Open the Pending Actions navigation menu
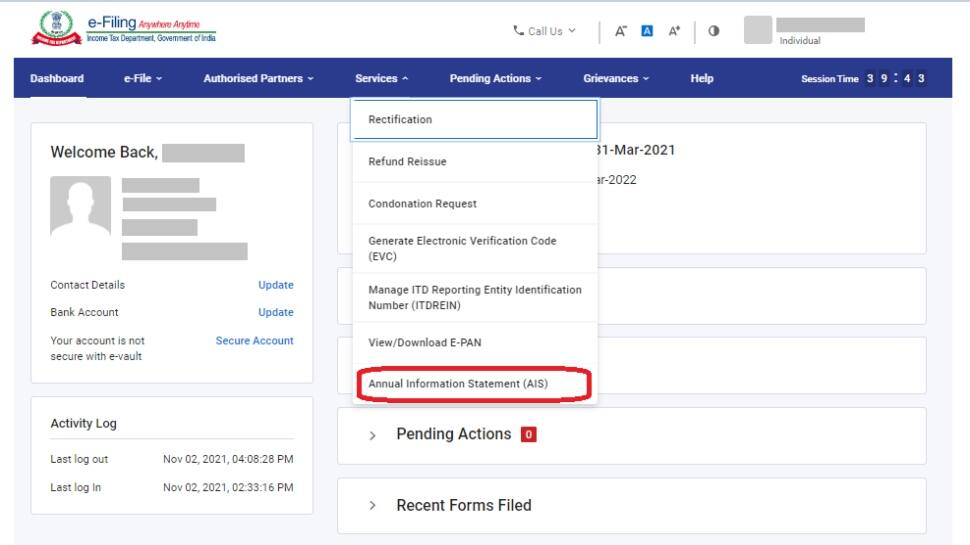970x545 pixels. 496,79
